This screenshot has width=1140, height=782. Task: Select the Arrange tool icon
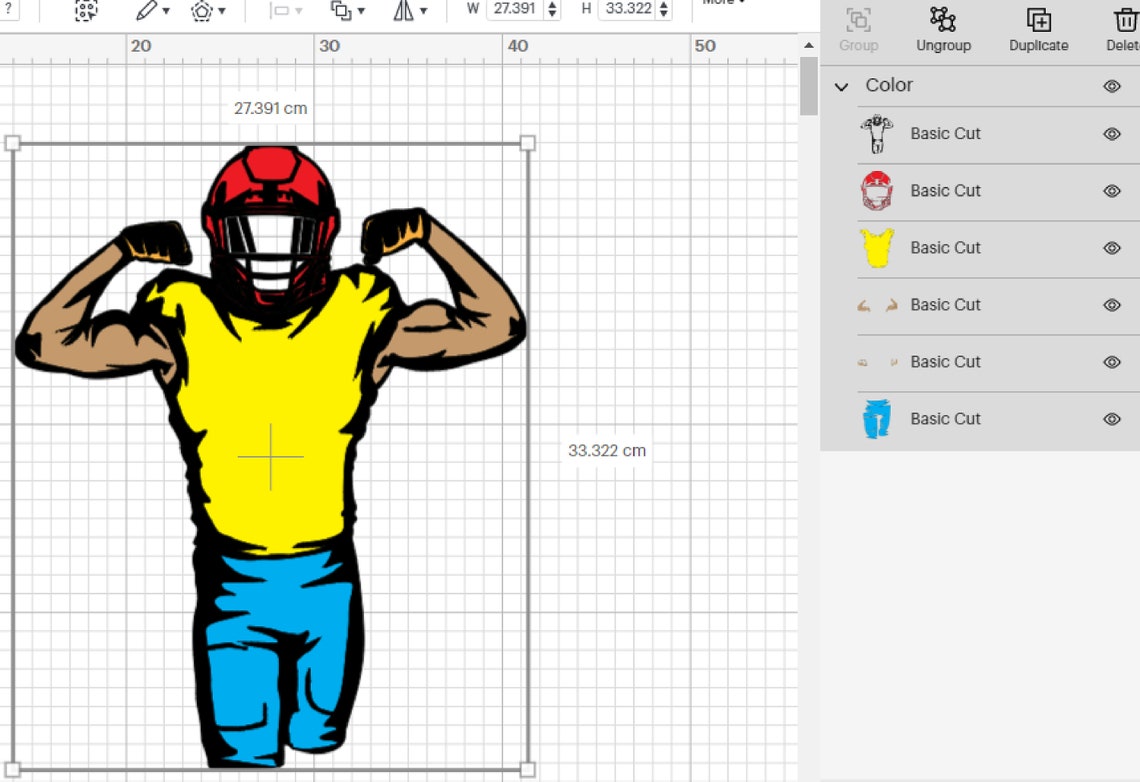point(340,9)
